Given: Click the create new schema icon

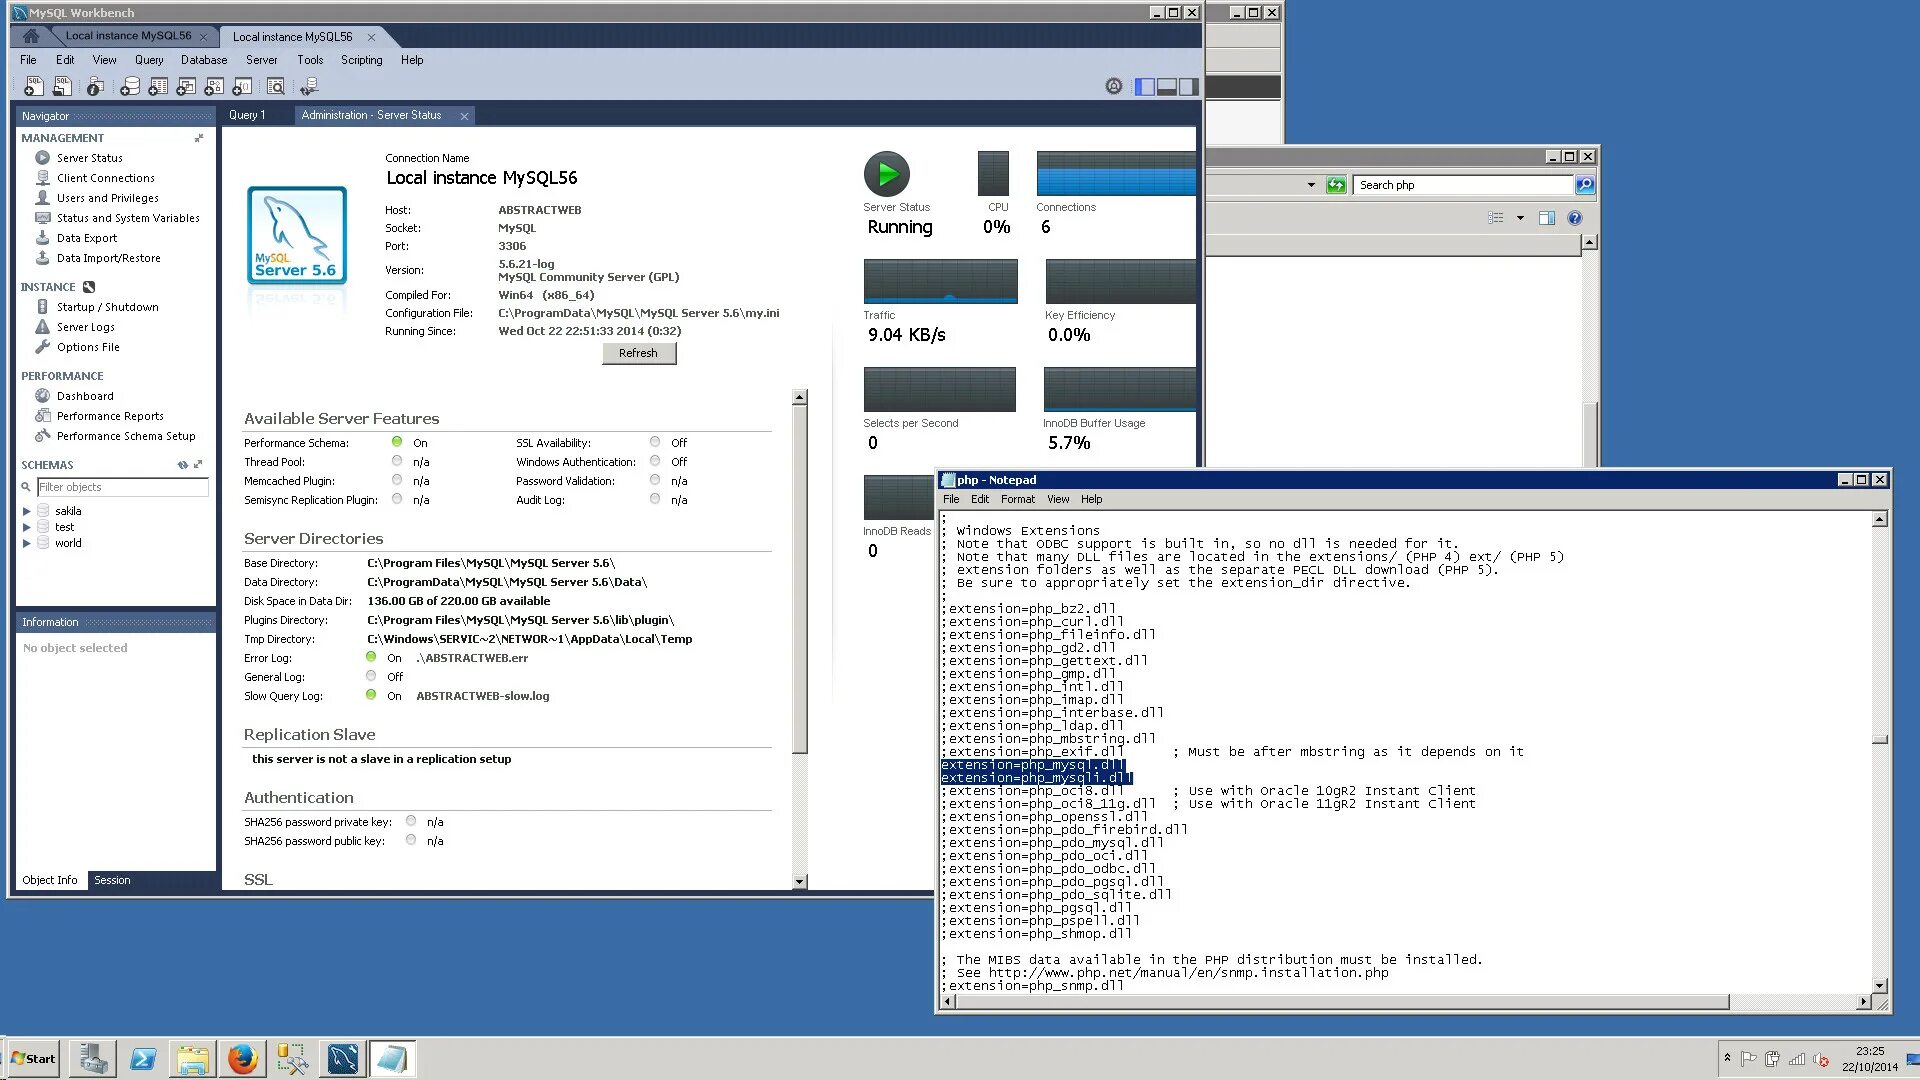Looking at the screenshot, I should point(130,87).
